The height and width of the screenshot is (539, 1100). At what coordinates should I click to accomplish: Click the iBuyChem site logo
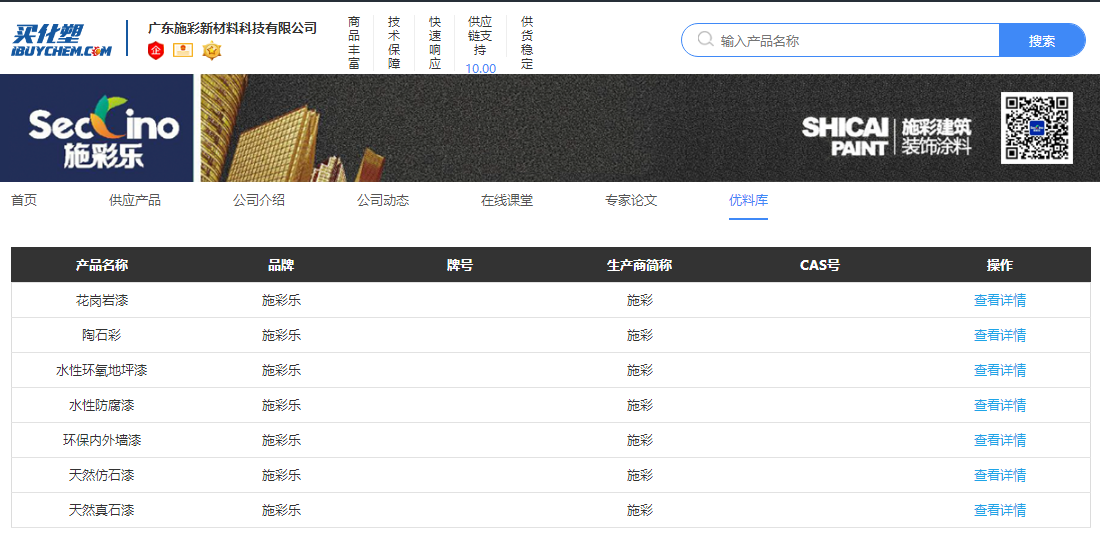pos(62,39)
